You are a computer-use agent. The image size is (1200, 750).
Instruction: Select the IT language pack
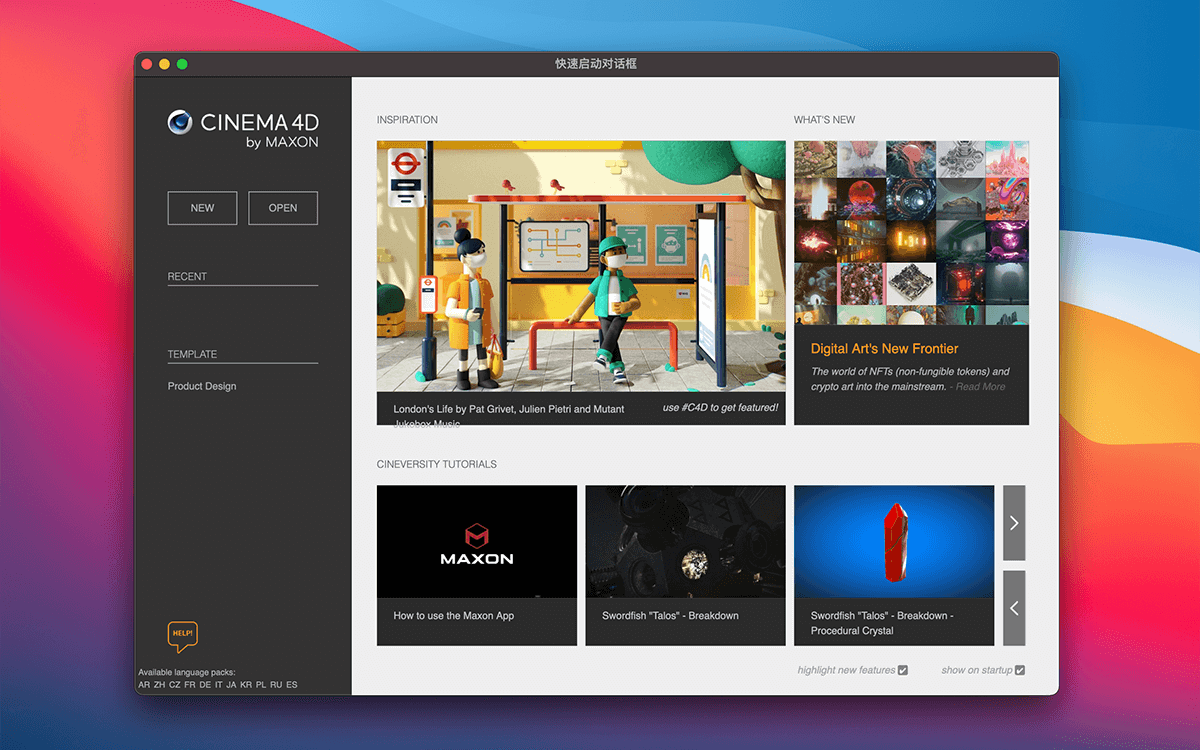(x=218, y=685)
